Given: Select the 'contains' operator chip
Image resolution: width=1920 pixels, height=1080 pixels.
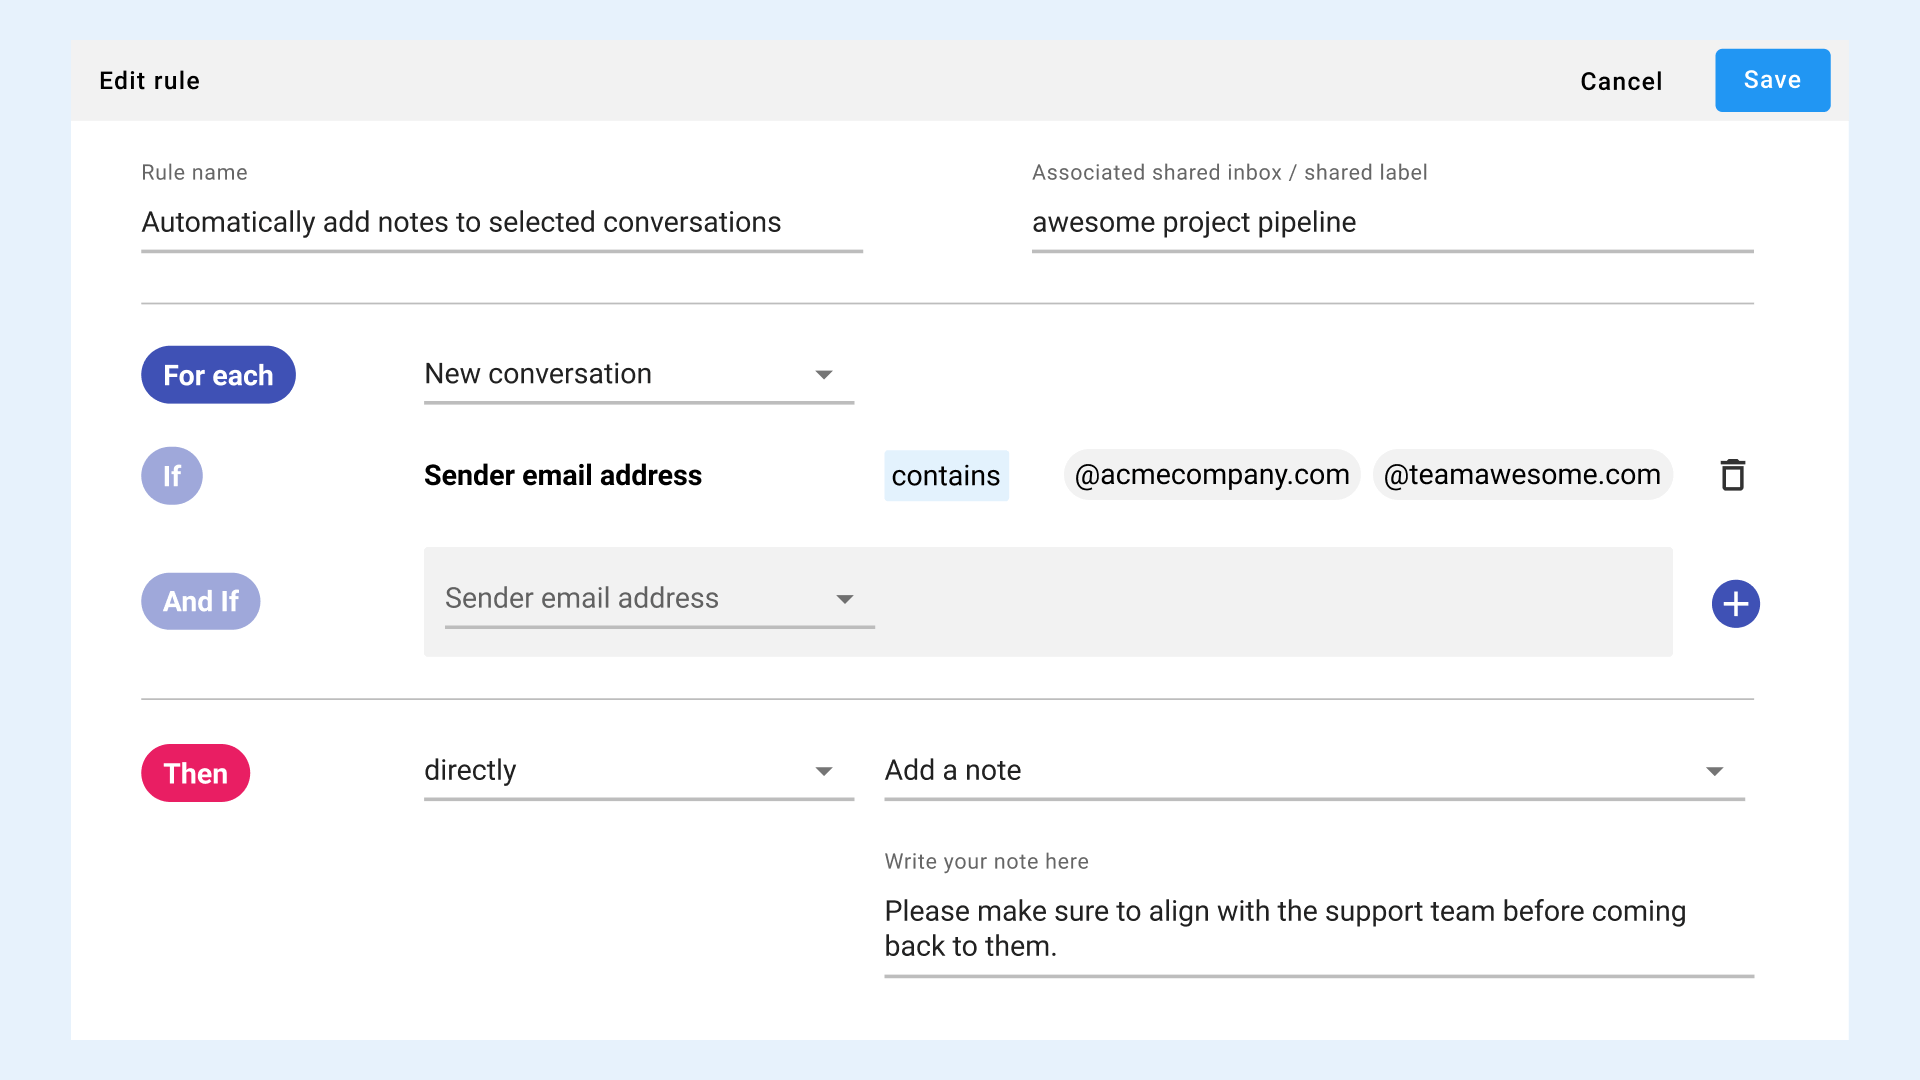Looking at the screenshot, I should (x=946, y=476).
